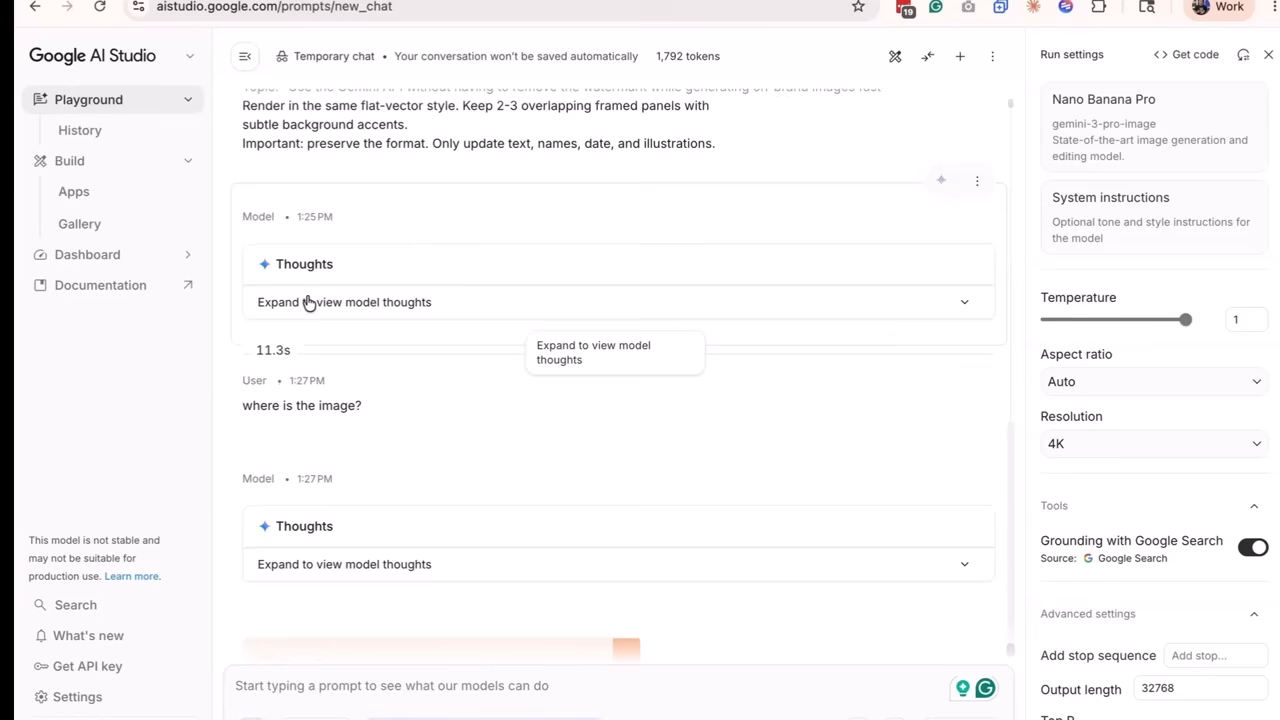Open the Aspect ratio Auto dropdown
Screen dimensions: 1280x720
click(x=1153, y=381)
